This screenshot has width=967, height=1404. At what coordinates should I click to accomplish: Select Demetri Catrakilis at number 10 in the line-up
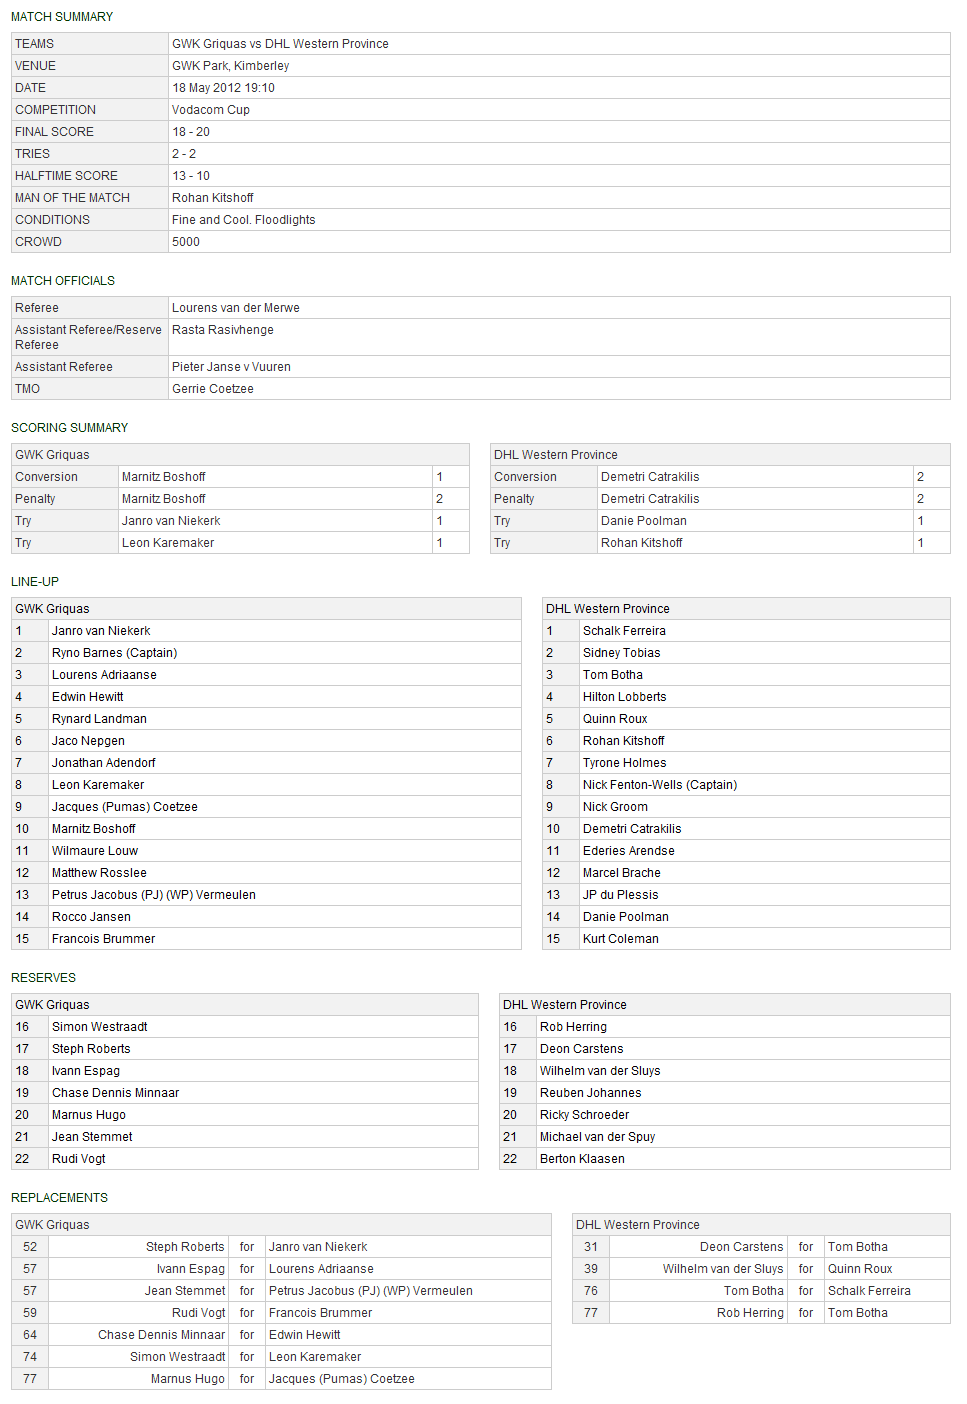coord(631,829)
